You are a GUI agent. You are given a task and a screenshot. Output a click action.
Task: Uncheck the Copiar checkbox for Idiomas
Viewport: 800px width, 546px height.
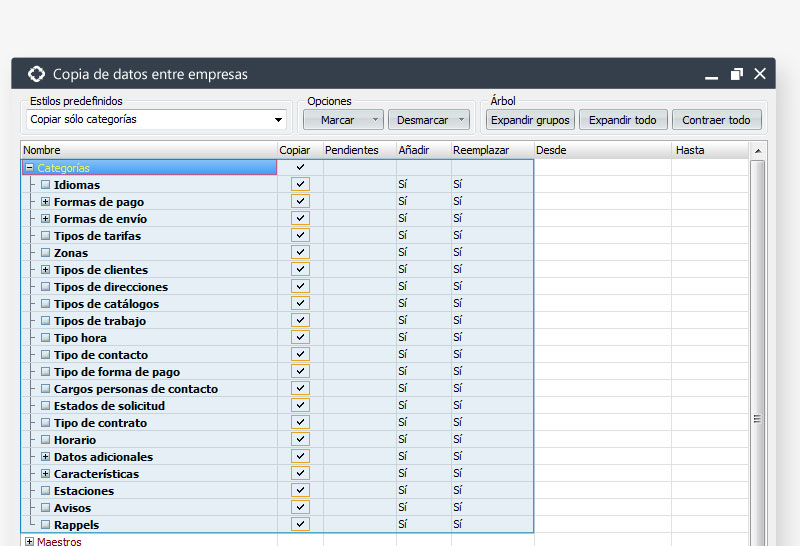(301, 185)
